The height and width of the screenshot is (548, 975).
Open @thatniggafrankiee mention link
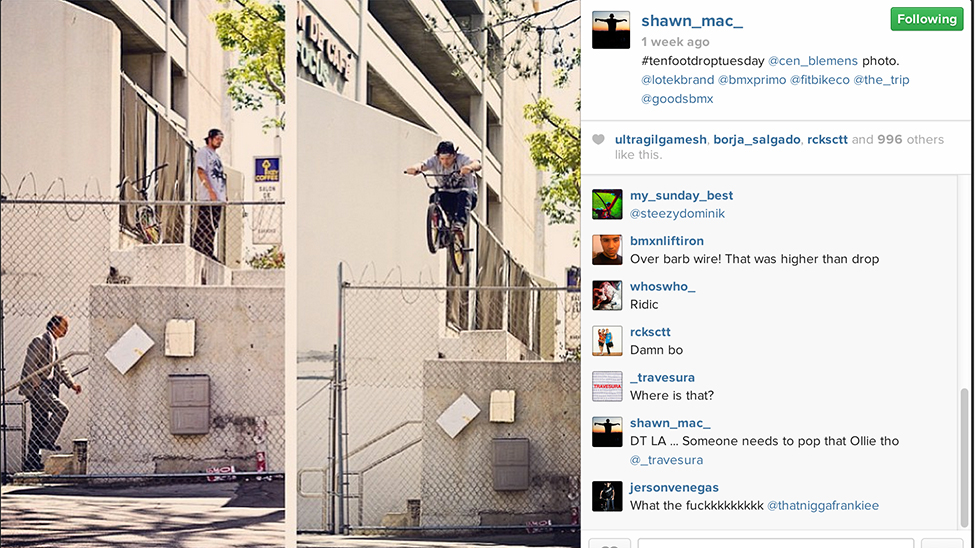823,506
